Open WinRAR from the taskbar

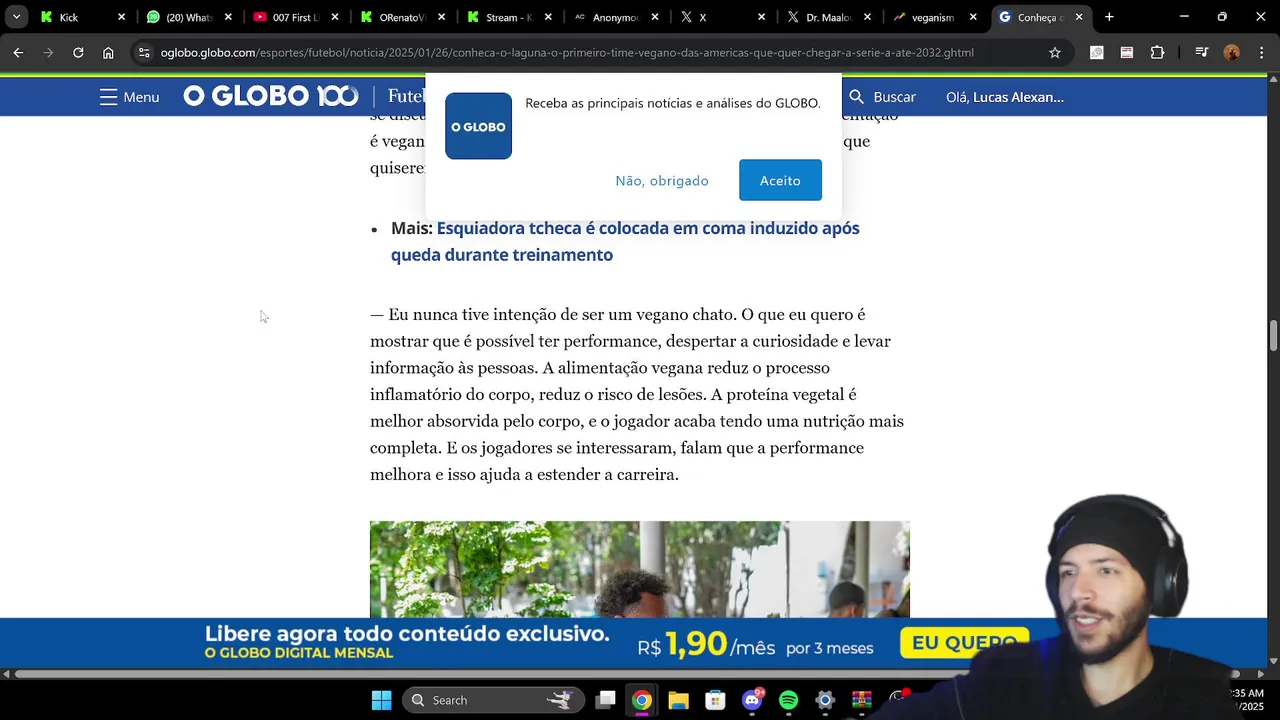pos(862,700)
